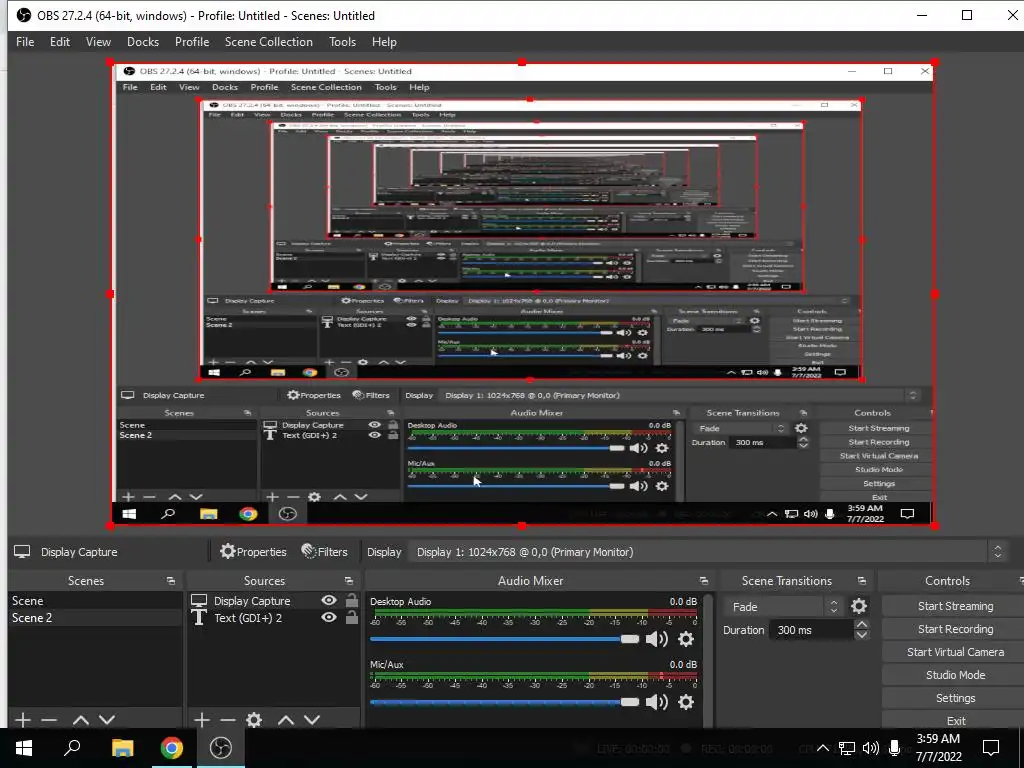The width and height of the screenshot is (1024, 768).
Task: Remove selected scene with minus icon
Action: coord(49,720)
